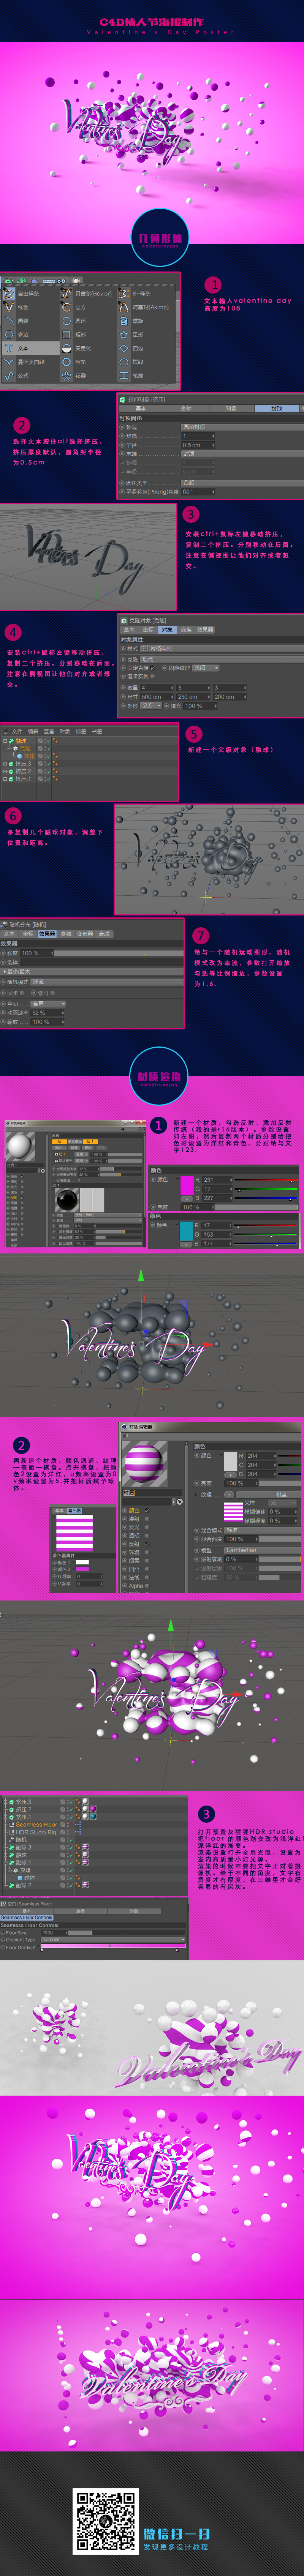Open 末端 dropdown showing 封顶

click(242, 454)
